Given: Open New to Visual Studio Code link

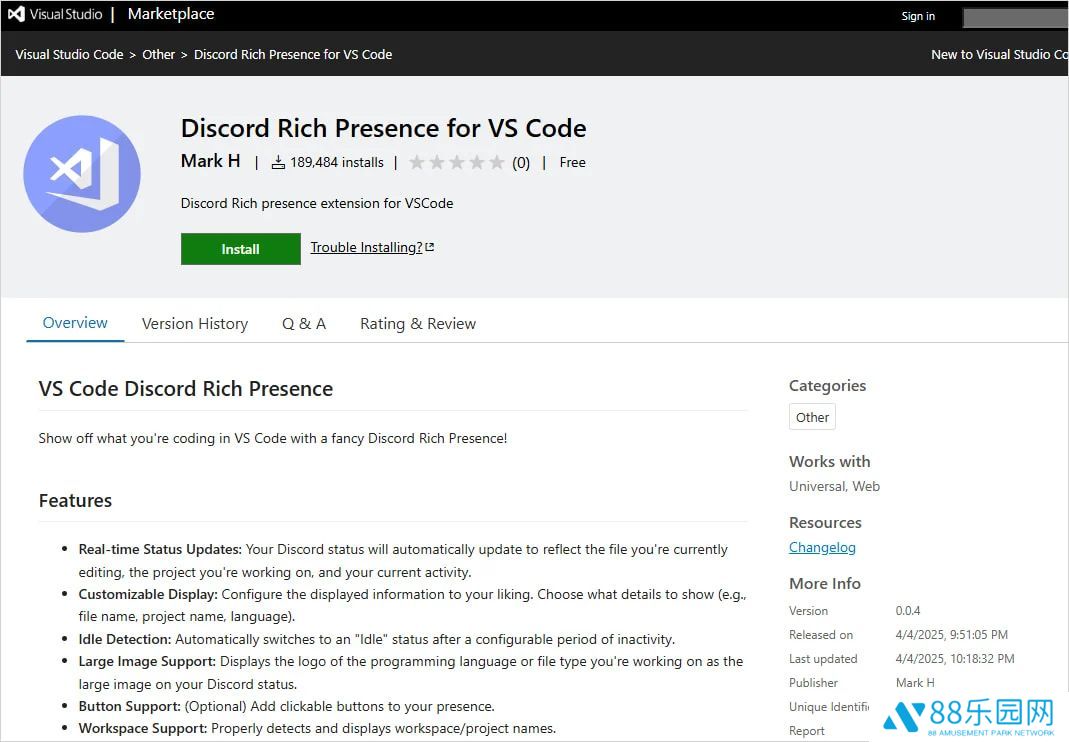Looking at the screenshot, I should (x=999, y=55).
